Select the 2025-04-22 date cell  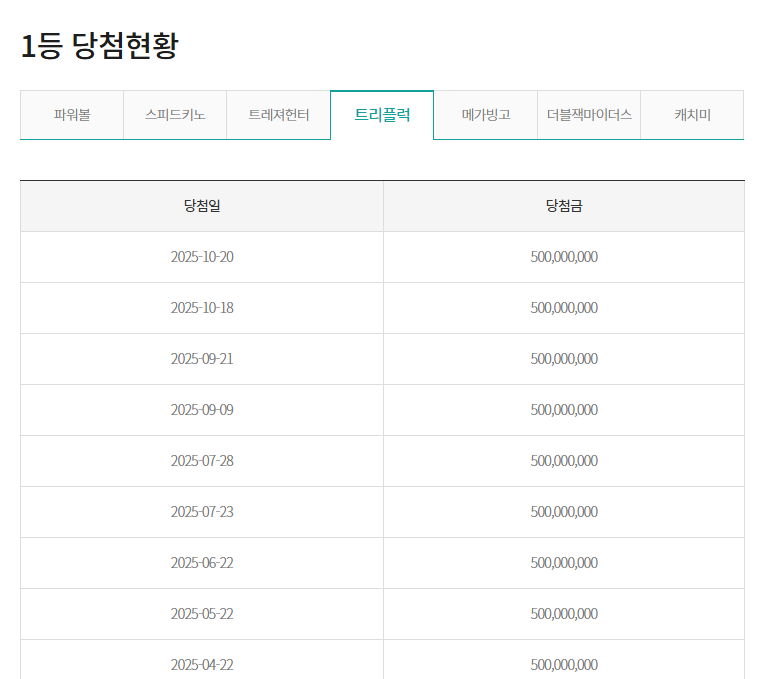(x=202, y=664)
